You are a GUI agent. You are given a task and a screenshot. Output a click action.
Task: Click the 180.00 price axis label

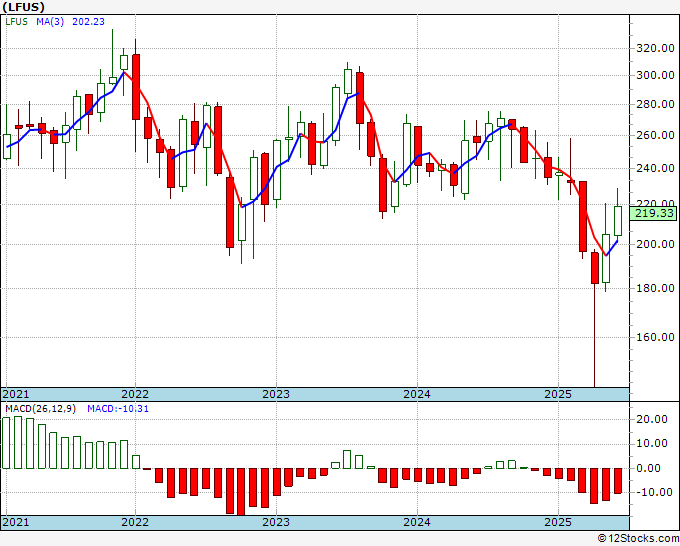[x=655, y=288]
